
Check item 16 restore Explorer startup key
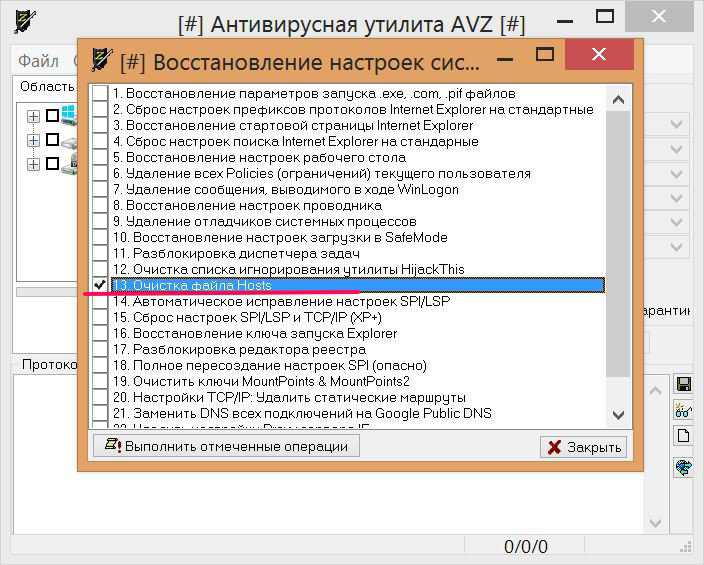[x=100, y=333]
